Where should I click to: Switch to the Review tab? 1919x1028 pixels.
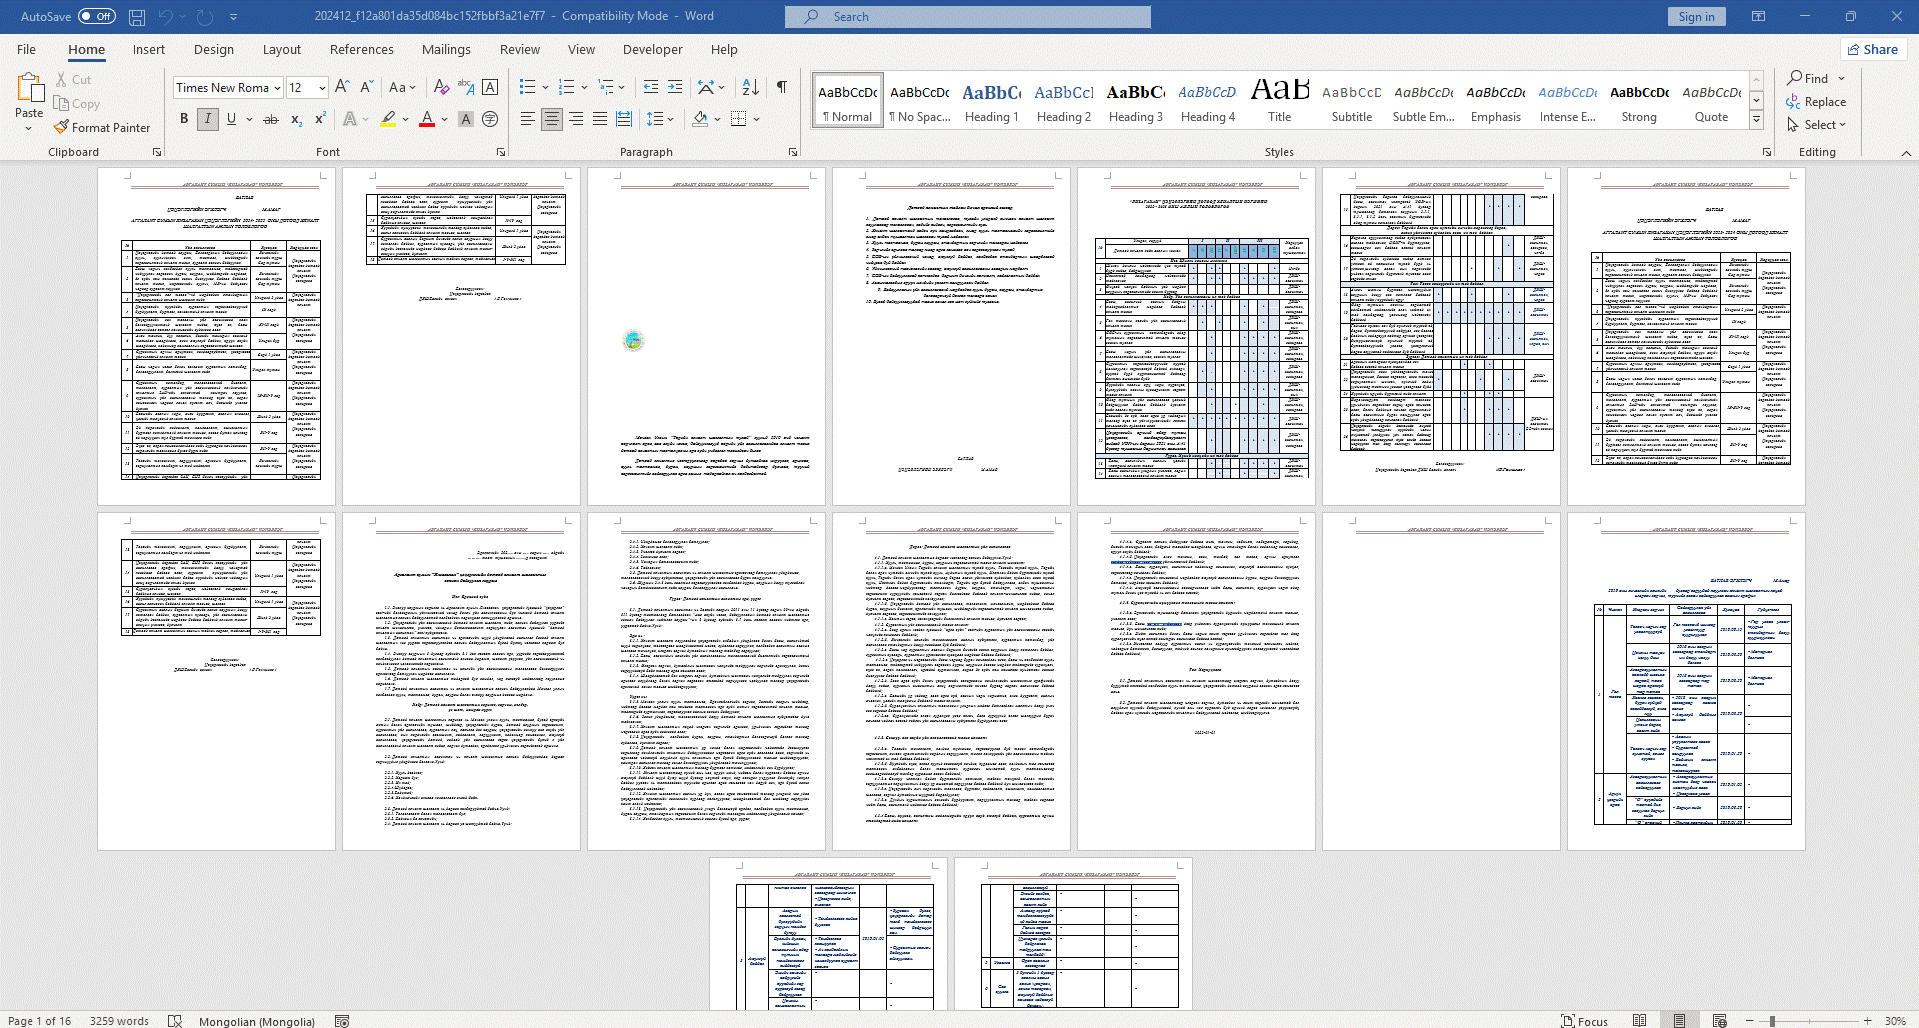pyautogui.click(x=519, y=49)
